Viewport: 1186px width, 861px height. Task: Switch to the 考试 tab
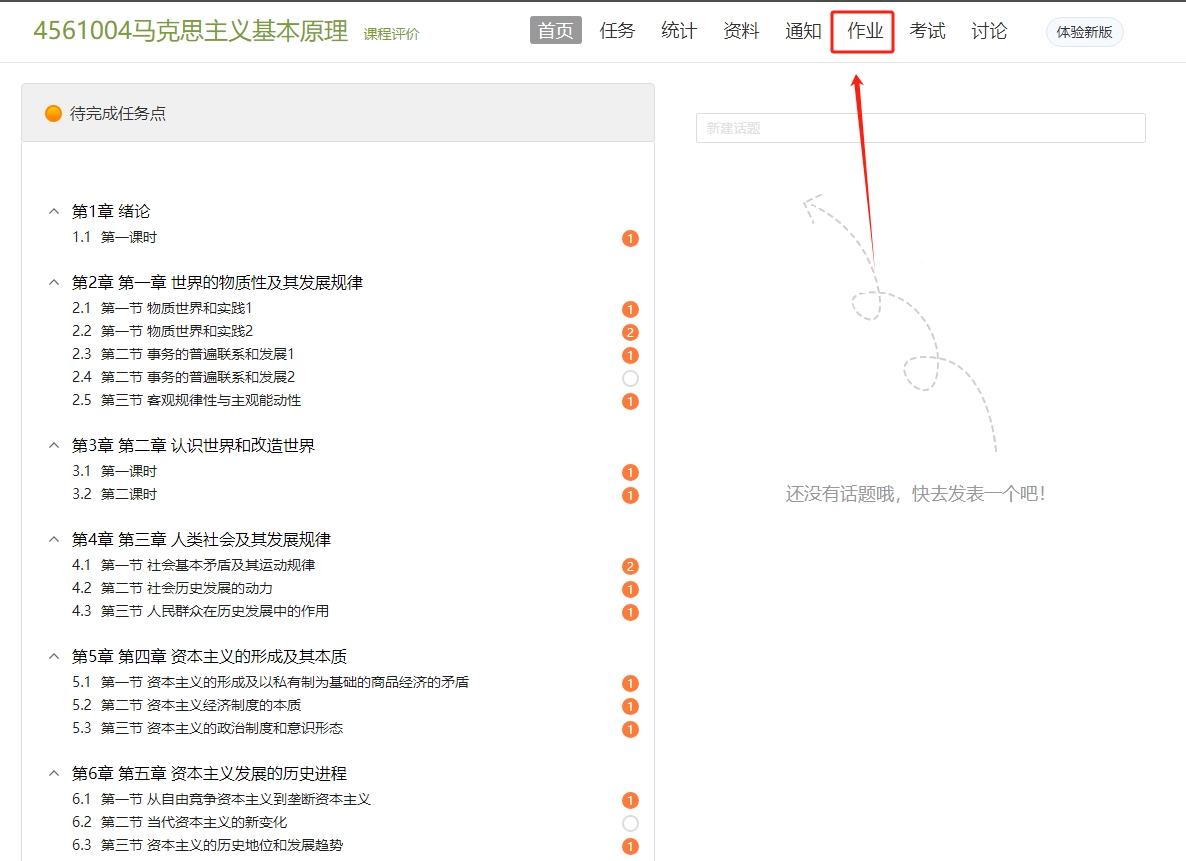927,31
